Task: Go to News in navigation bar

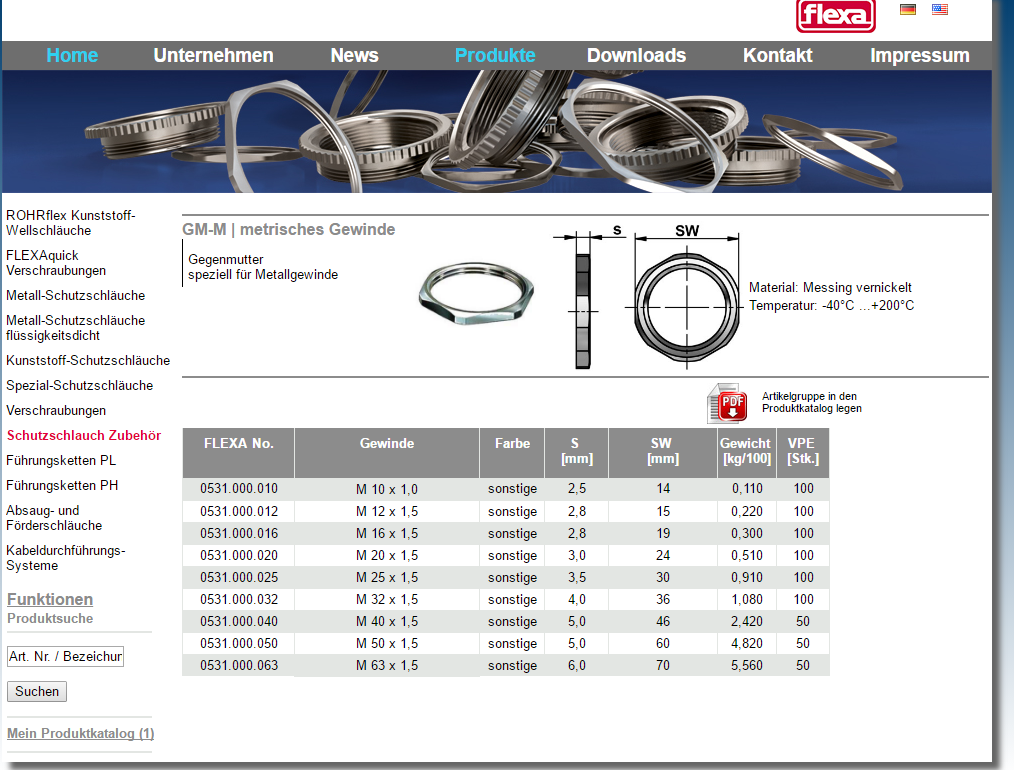Action: pyautogui.click(x=354, y=56)
